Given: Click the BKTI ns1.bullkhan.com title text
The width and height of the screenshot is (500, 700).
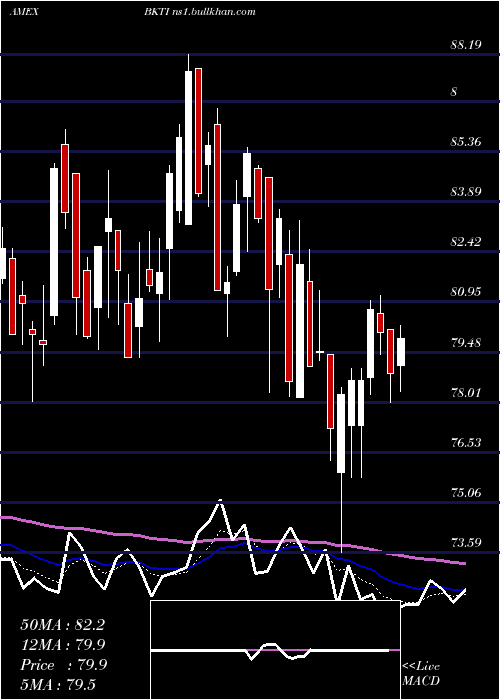Looking at the screenshot, I should (200, 12).
